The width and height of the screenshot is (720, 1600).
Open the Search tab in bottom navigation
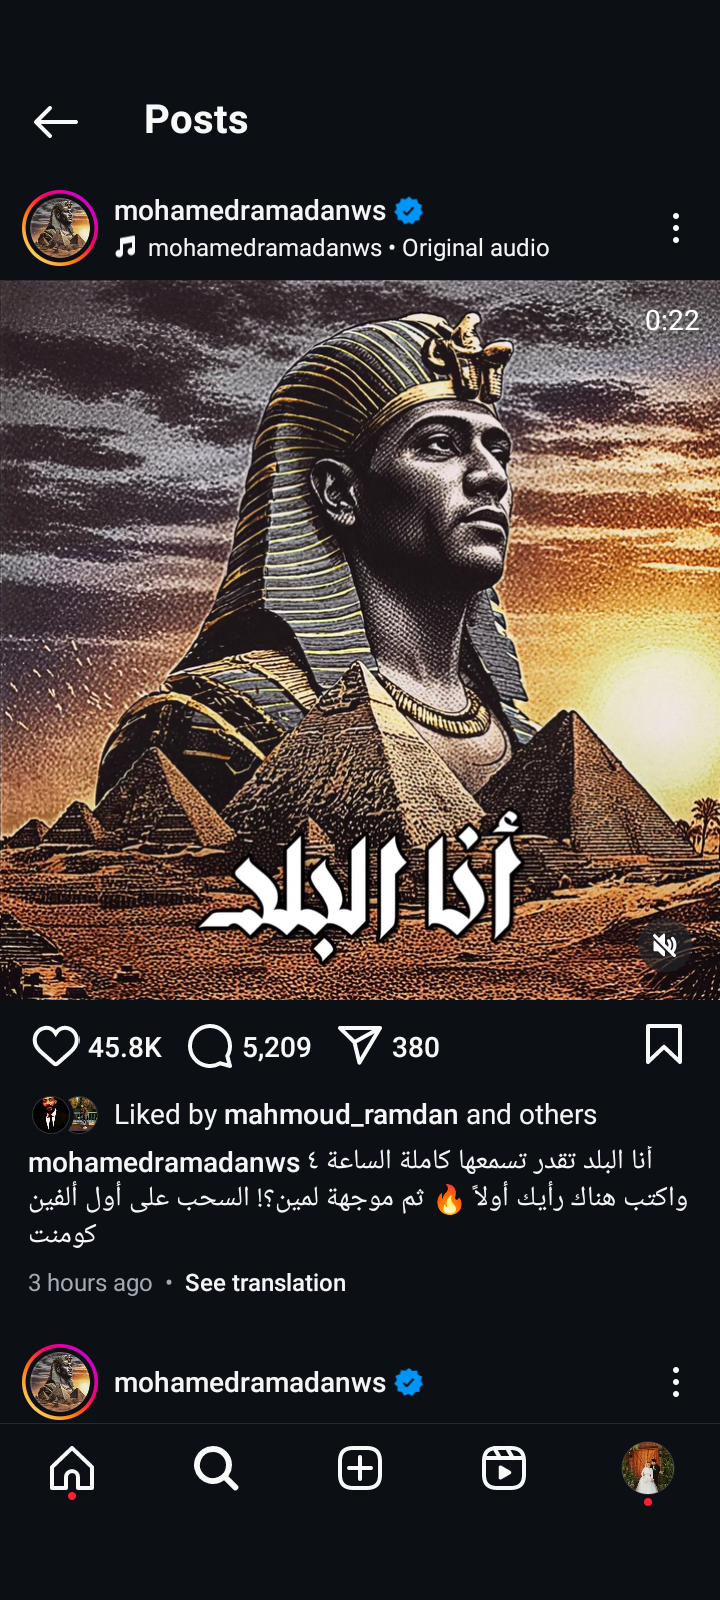coord(216,1469)
